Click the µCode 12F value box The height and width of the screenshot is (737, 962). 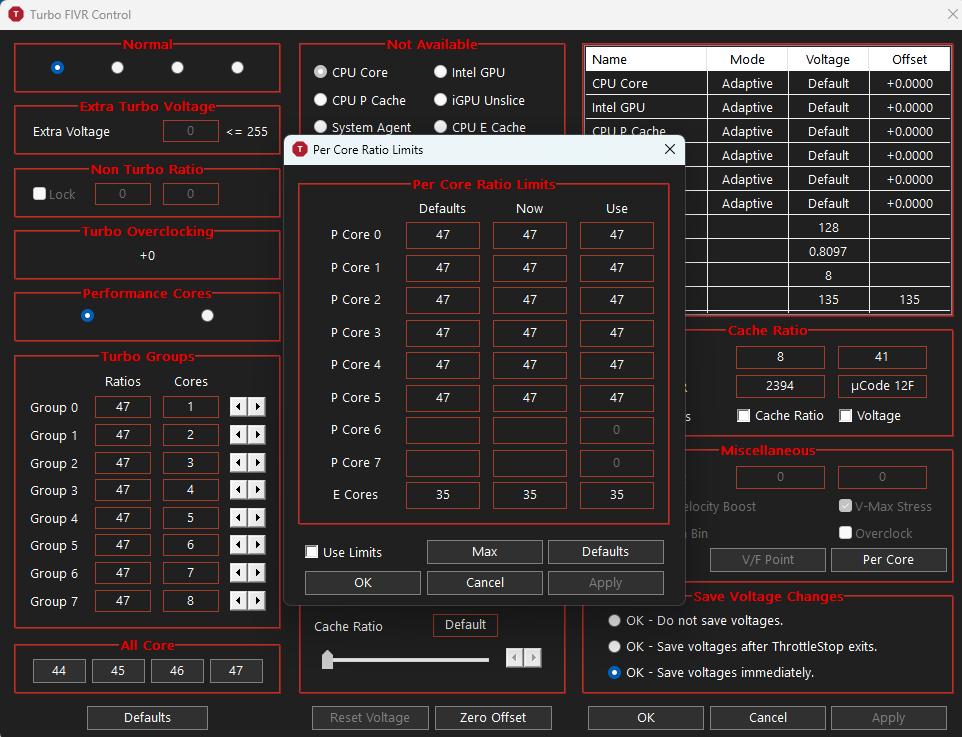[x=882, y=386]
